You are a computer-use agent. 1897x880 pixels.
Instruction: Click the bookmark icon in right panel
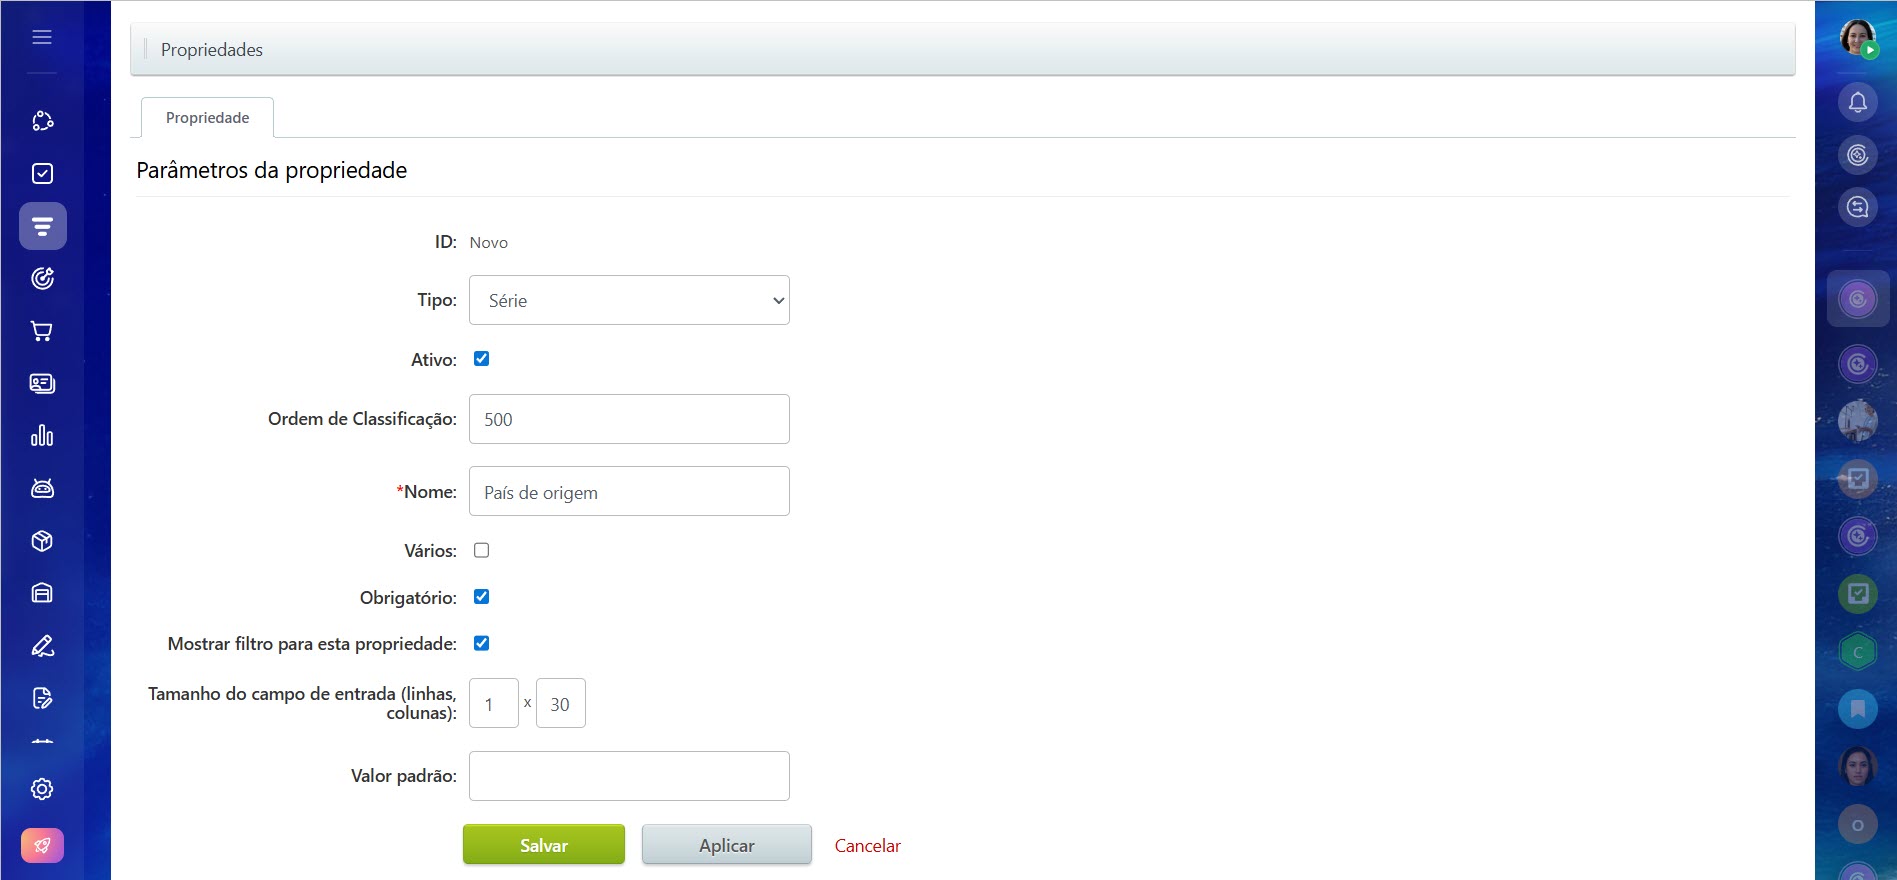pyautogui.click(x=1857, y=709)
